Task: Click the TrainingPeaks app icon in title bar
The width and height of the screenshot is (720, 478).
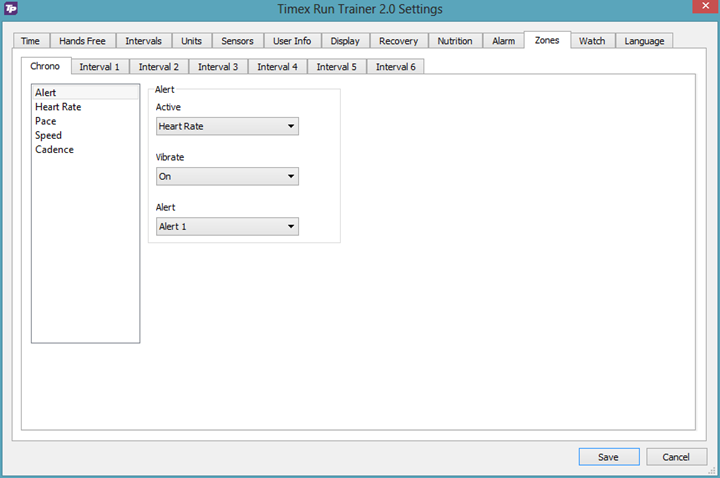Action: 11,8
